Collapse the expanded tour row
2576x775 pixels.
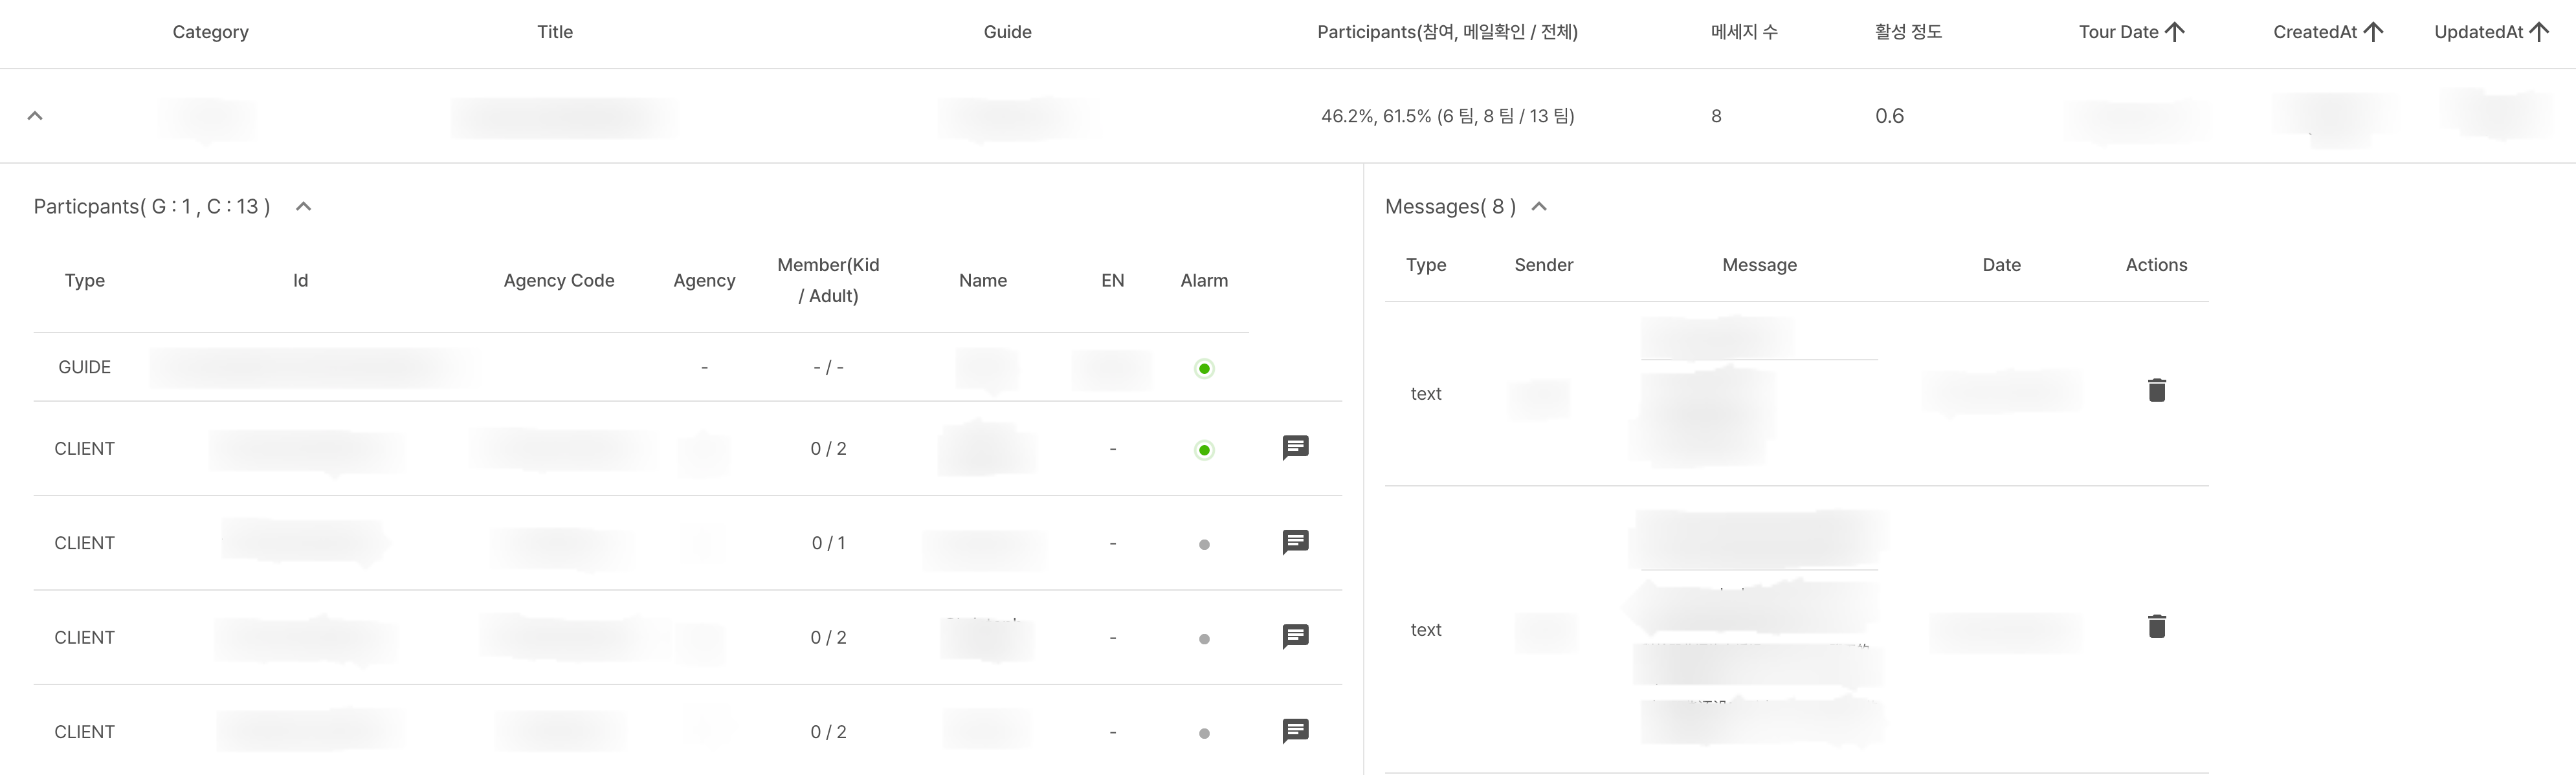tap(35, 116)
